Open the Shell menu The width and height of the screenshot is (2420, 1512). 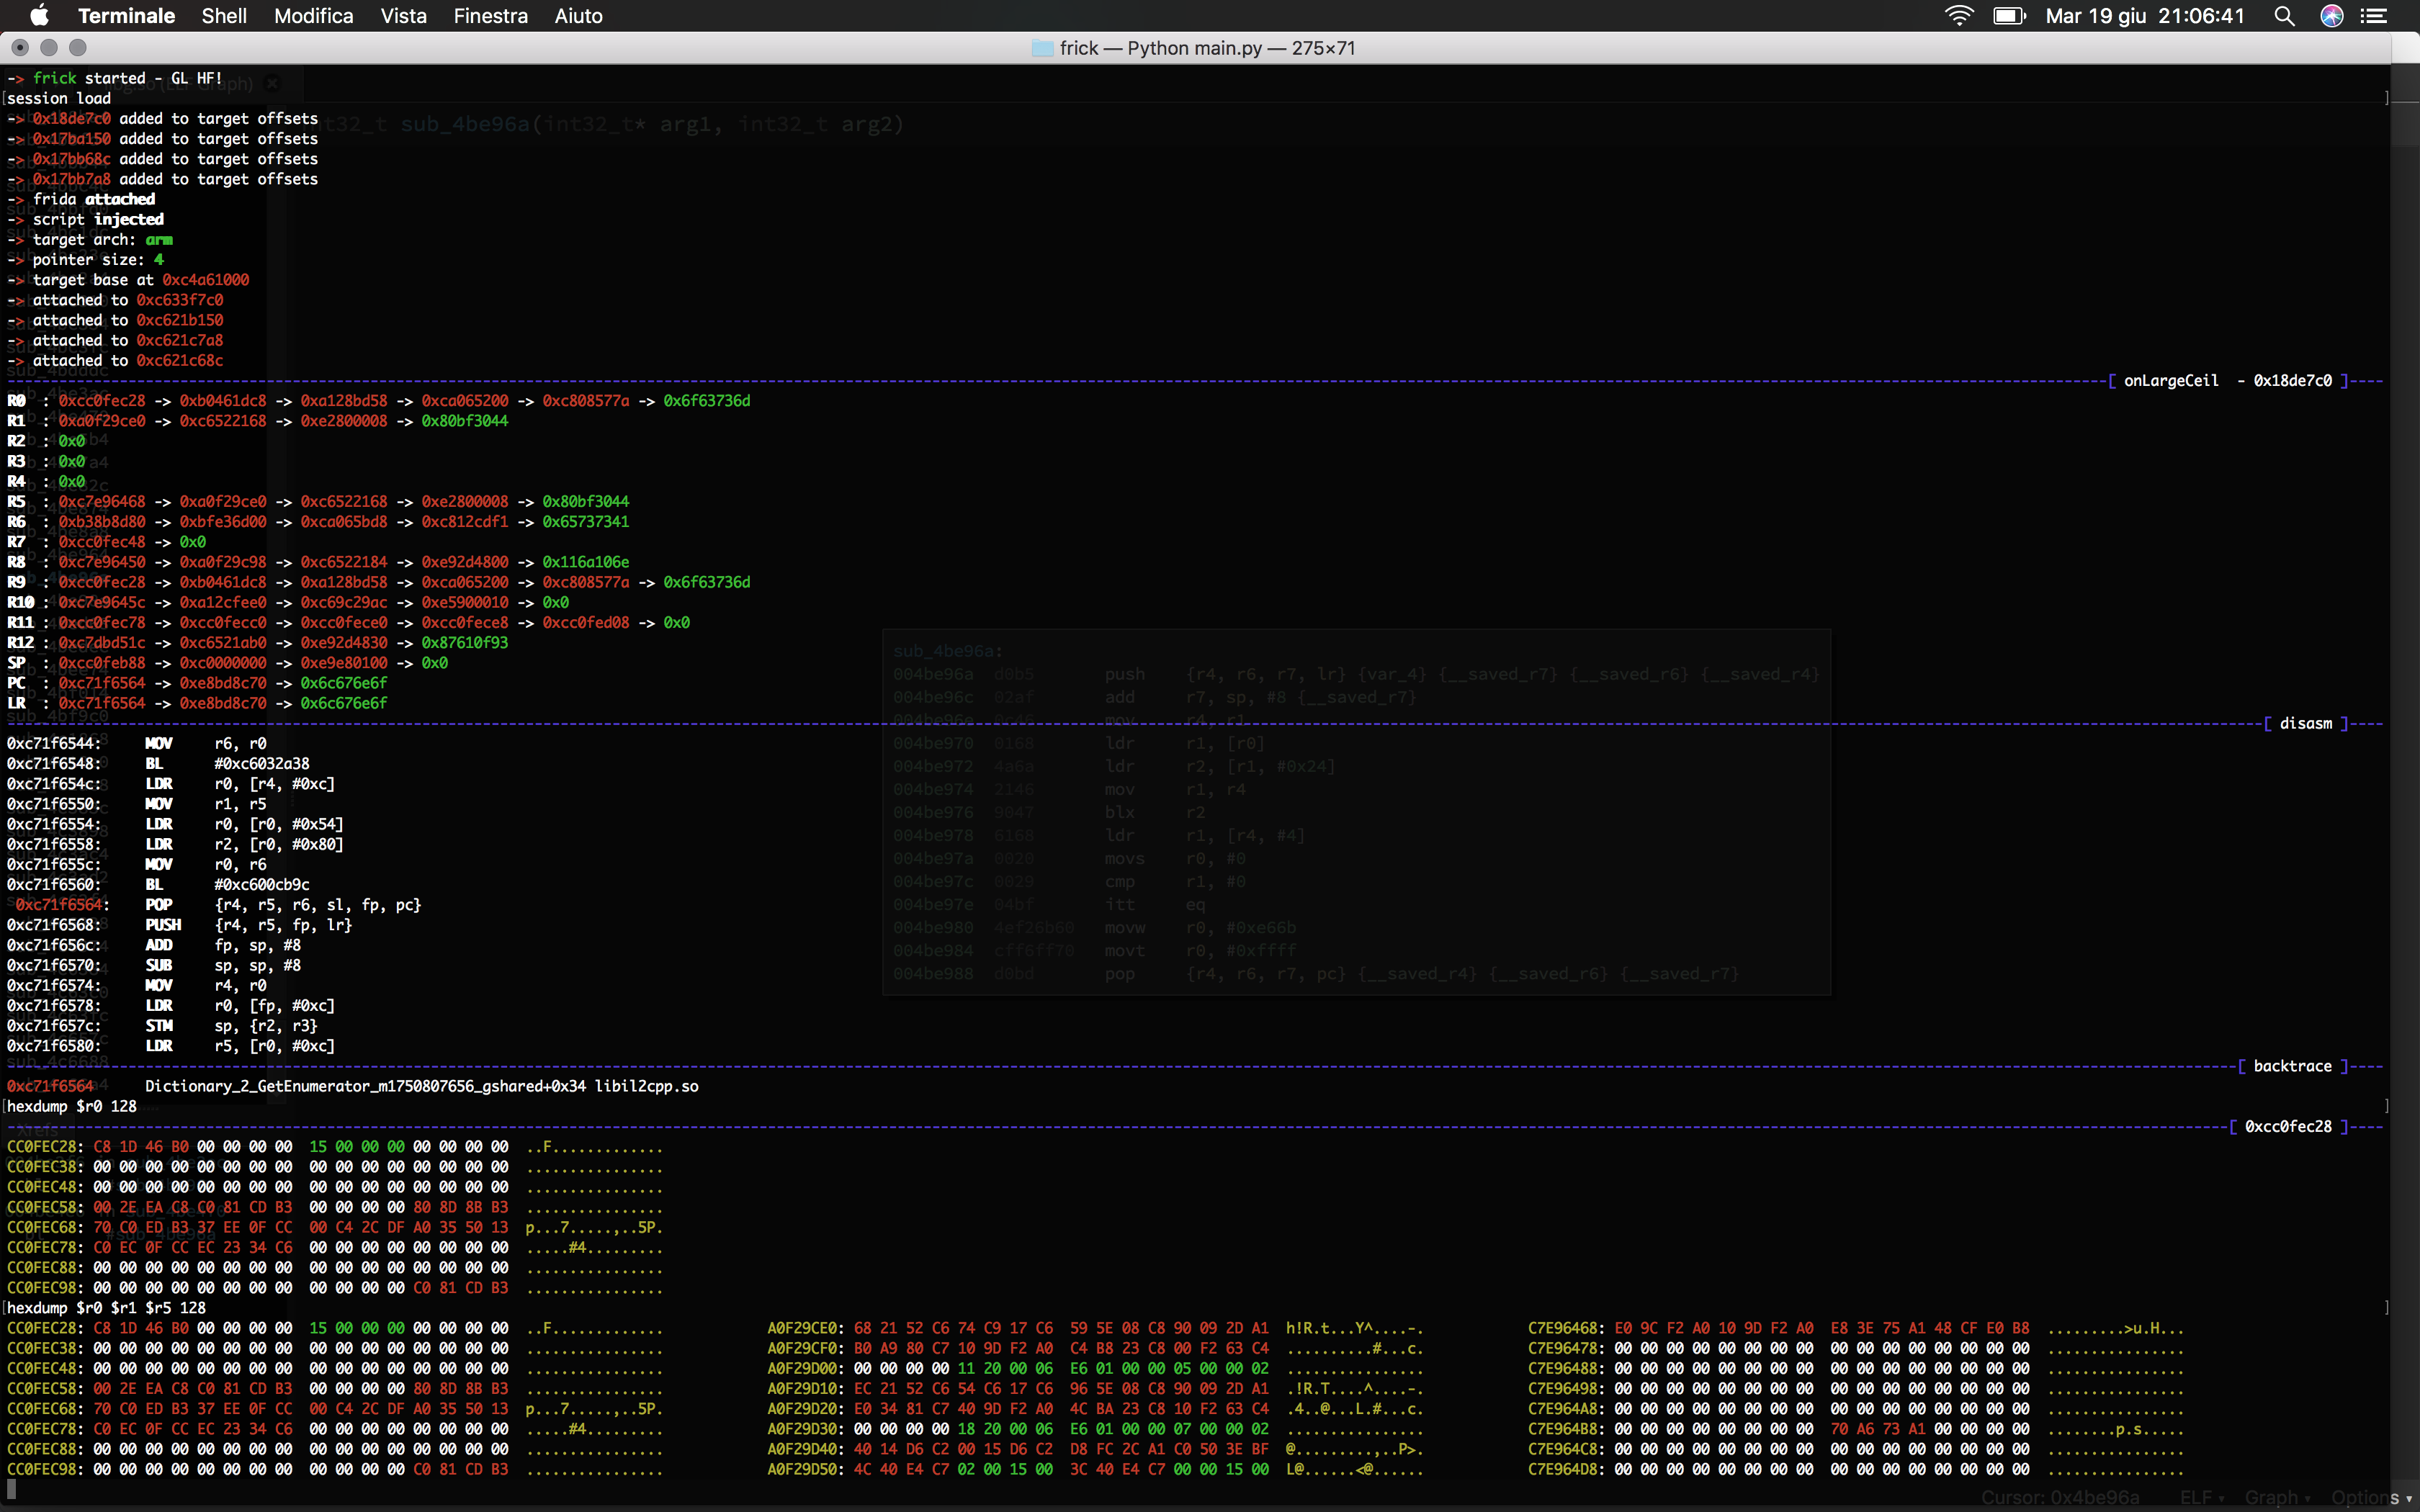[x=224, y=16]
